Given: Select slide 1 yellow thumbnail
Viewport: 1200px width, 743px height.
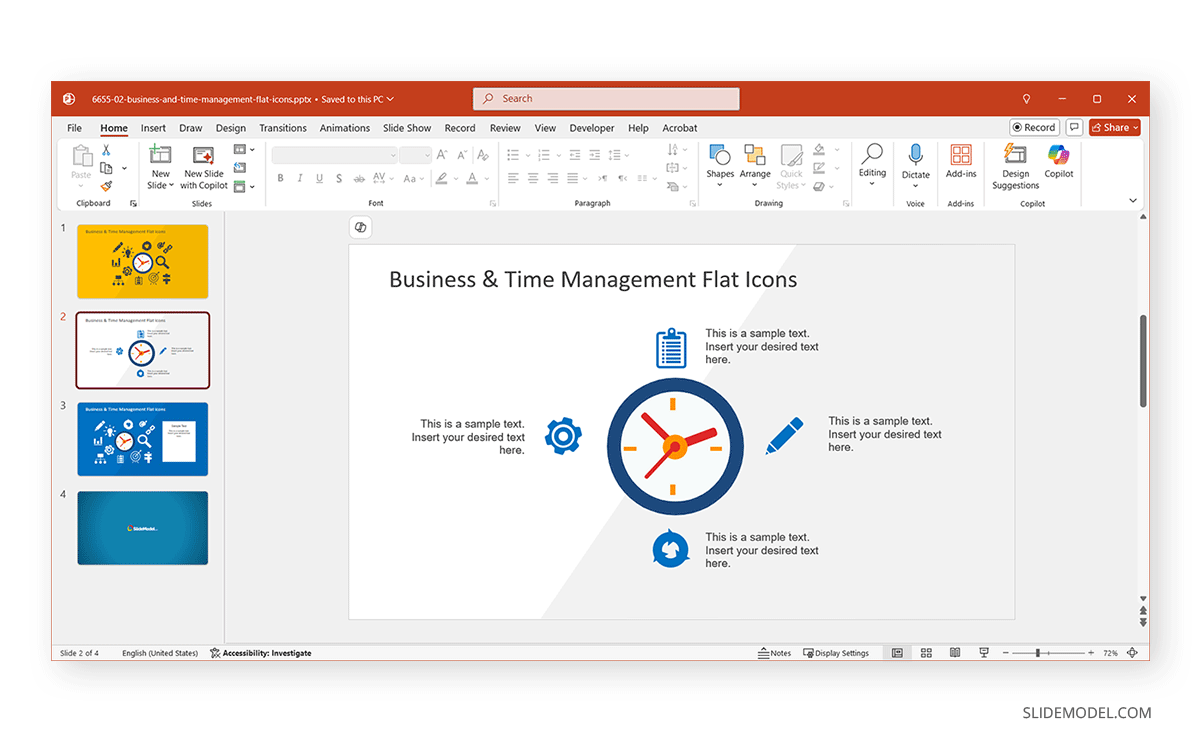Looking at the screenshot, I should pyautogui.click(x=143, y=261).
